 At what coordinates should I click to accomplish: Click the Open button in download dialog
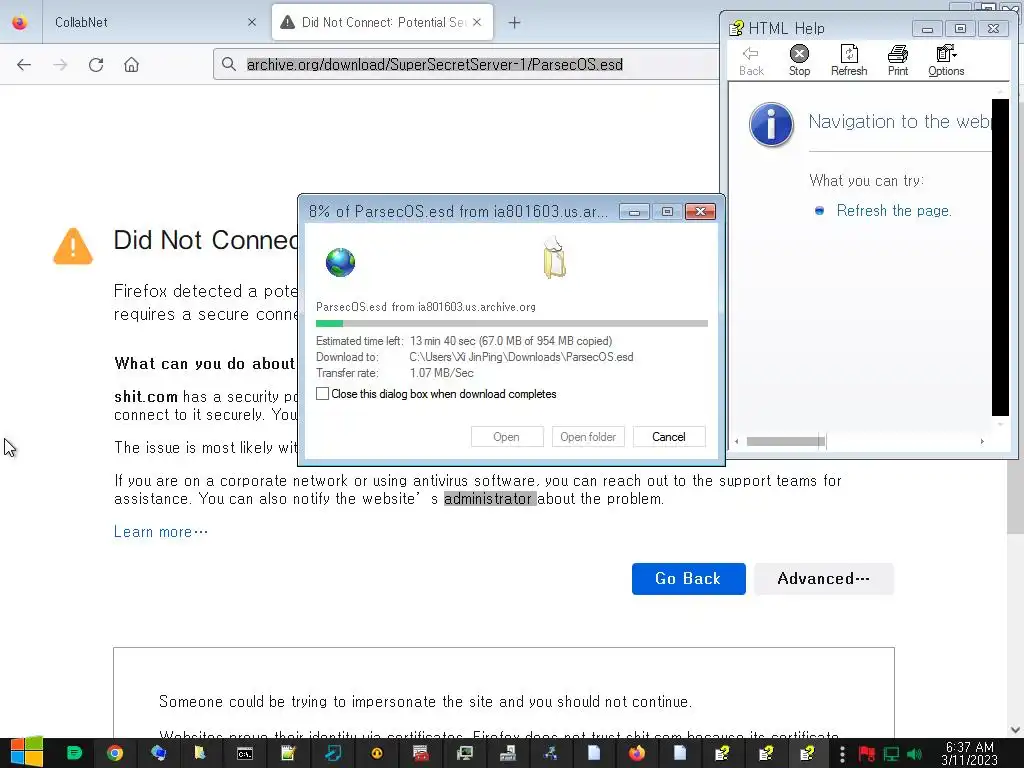[x=507, y=437]
